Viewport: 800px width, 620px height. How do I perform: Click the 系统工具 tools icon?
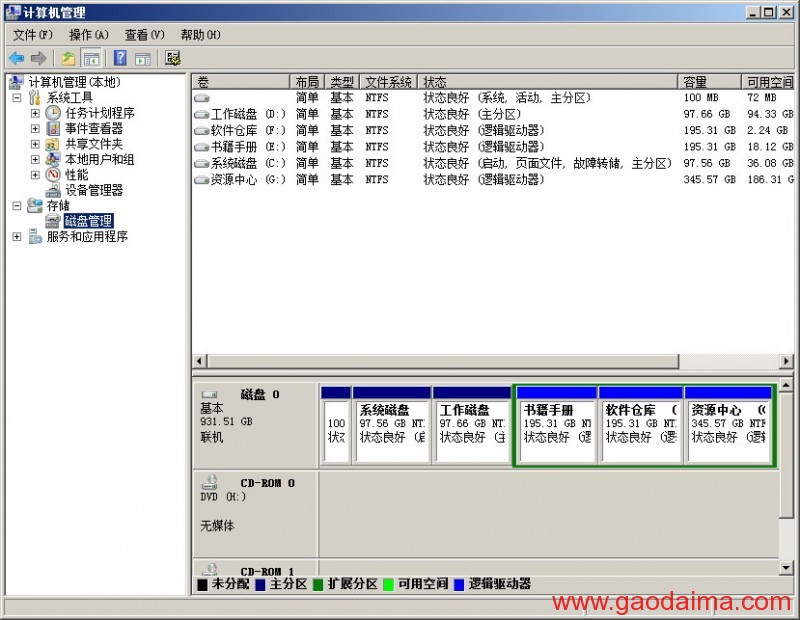pos(35,97)
